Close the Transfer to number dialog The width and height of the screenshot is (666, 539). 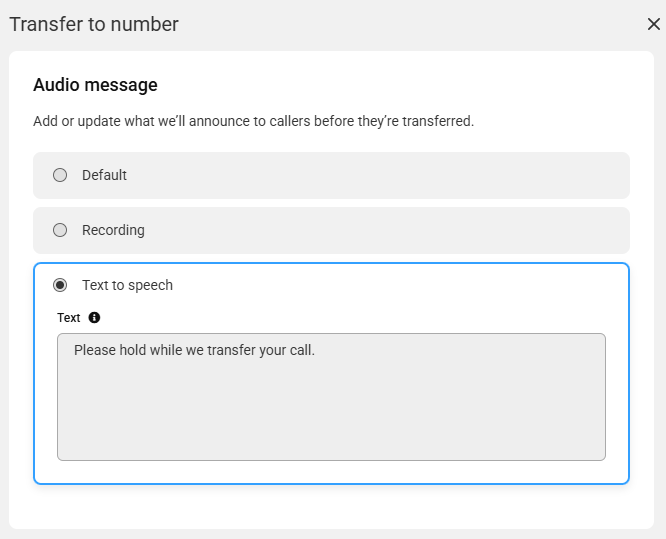coord(653,24)
